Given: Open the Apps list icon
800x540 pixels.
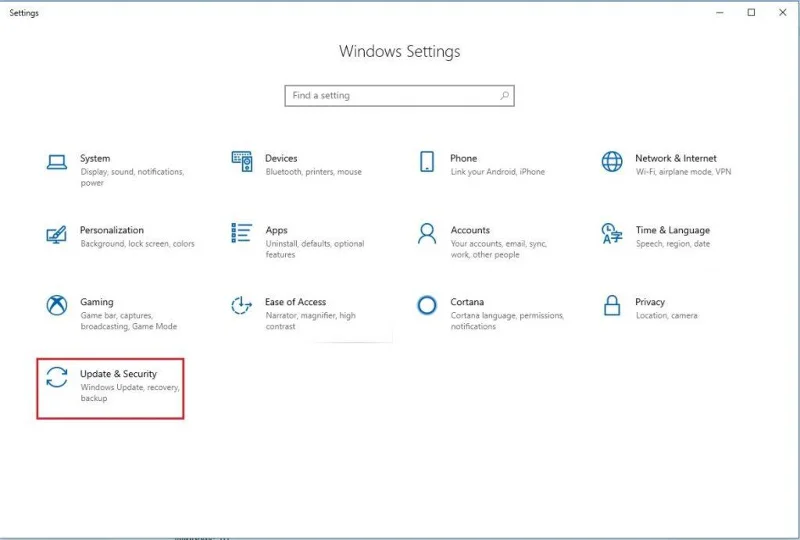Looking at the screenshot, I should click(x=241, y=233).
